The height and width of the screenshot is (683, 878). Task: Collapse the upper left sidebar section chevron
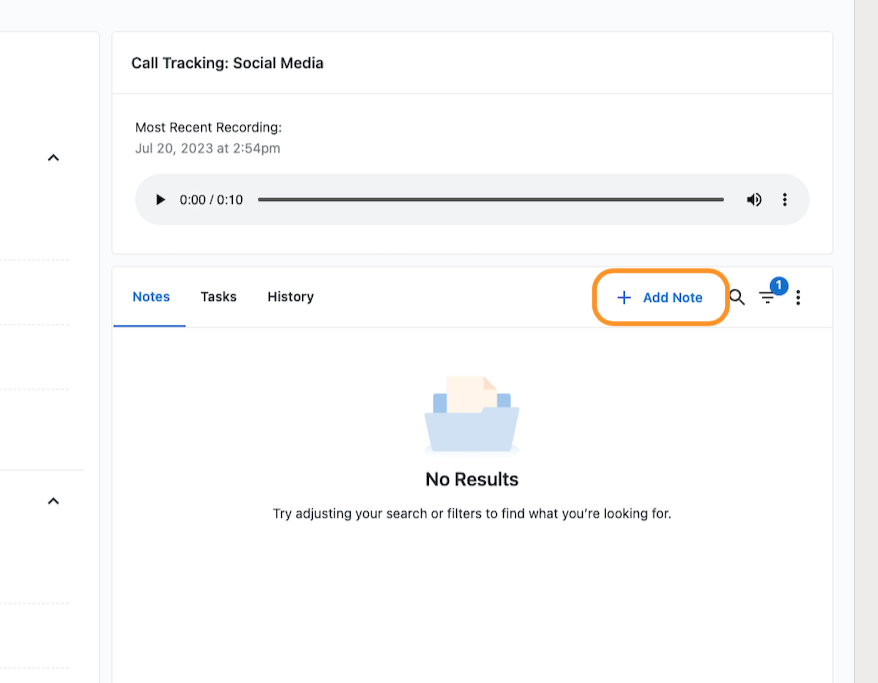point(54,158)
